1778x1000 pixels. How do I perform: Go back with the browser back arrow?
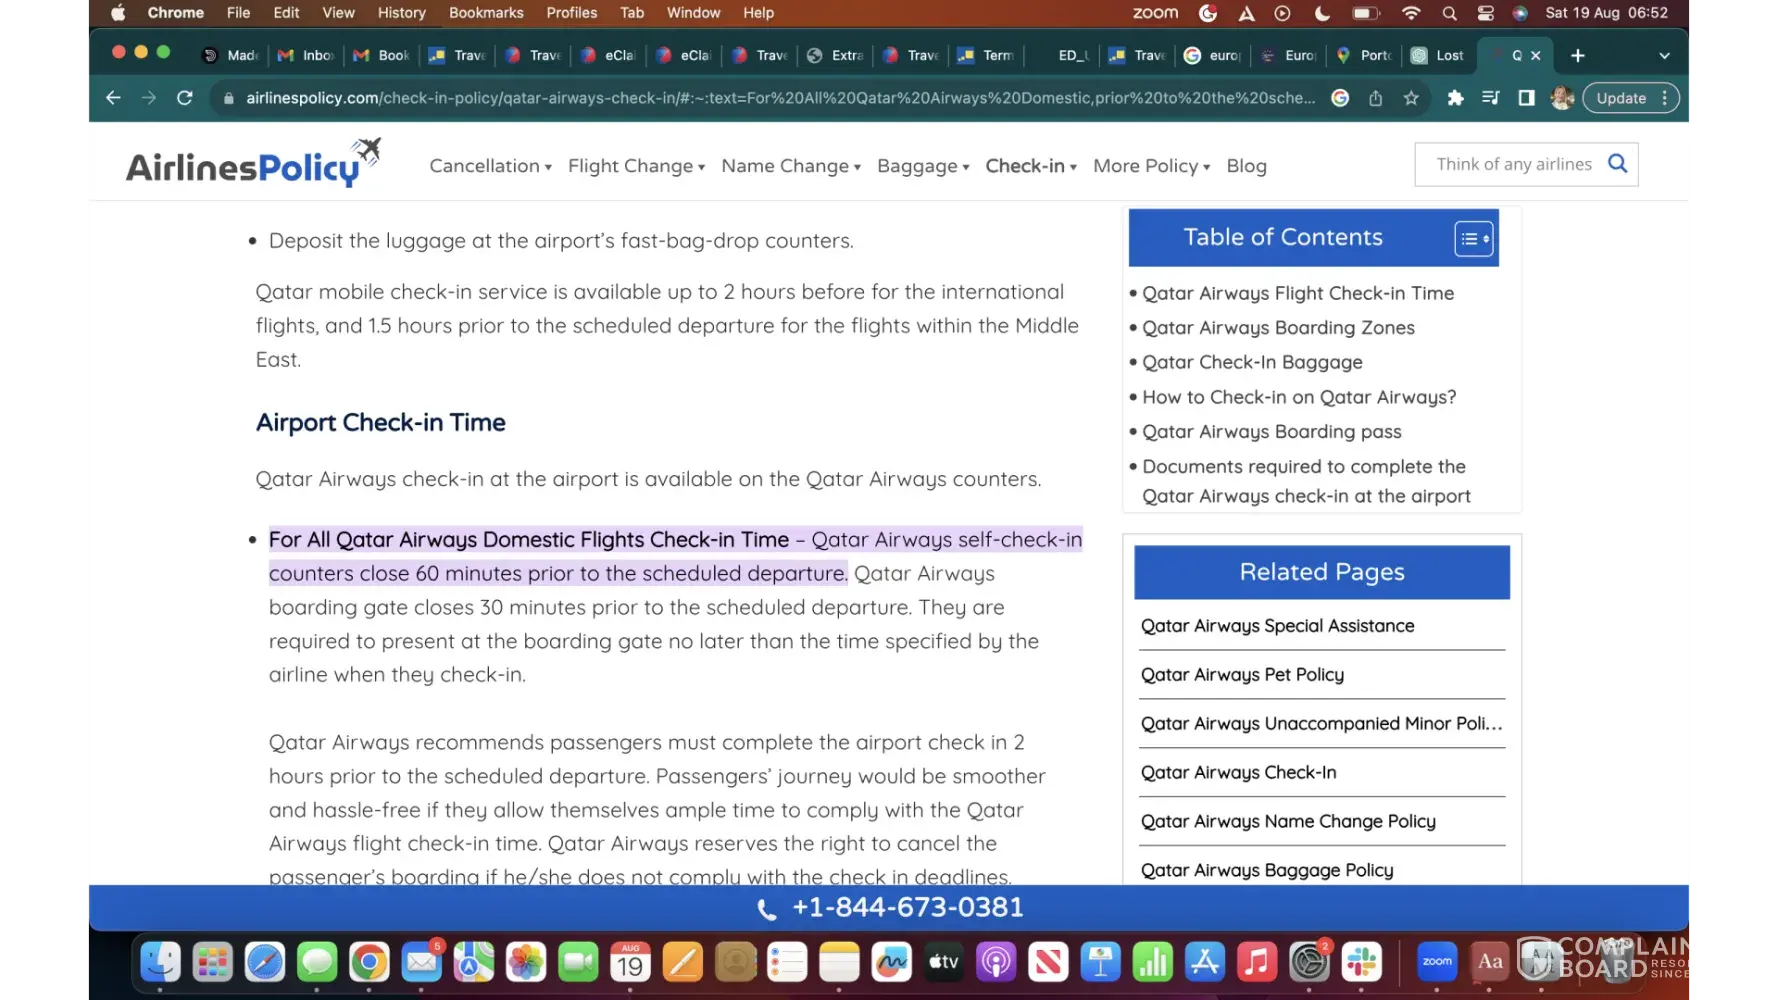113,98
